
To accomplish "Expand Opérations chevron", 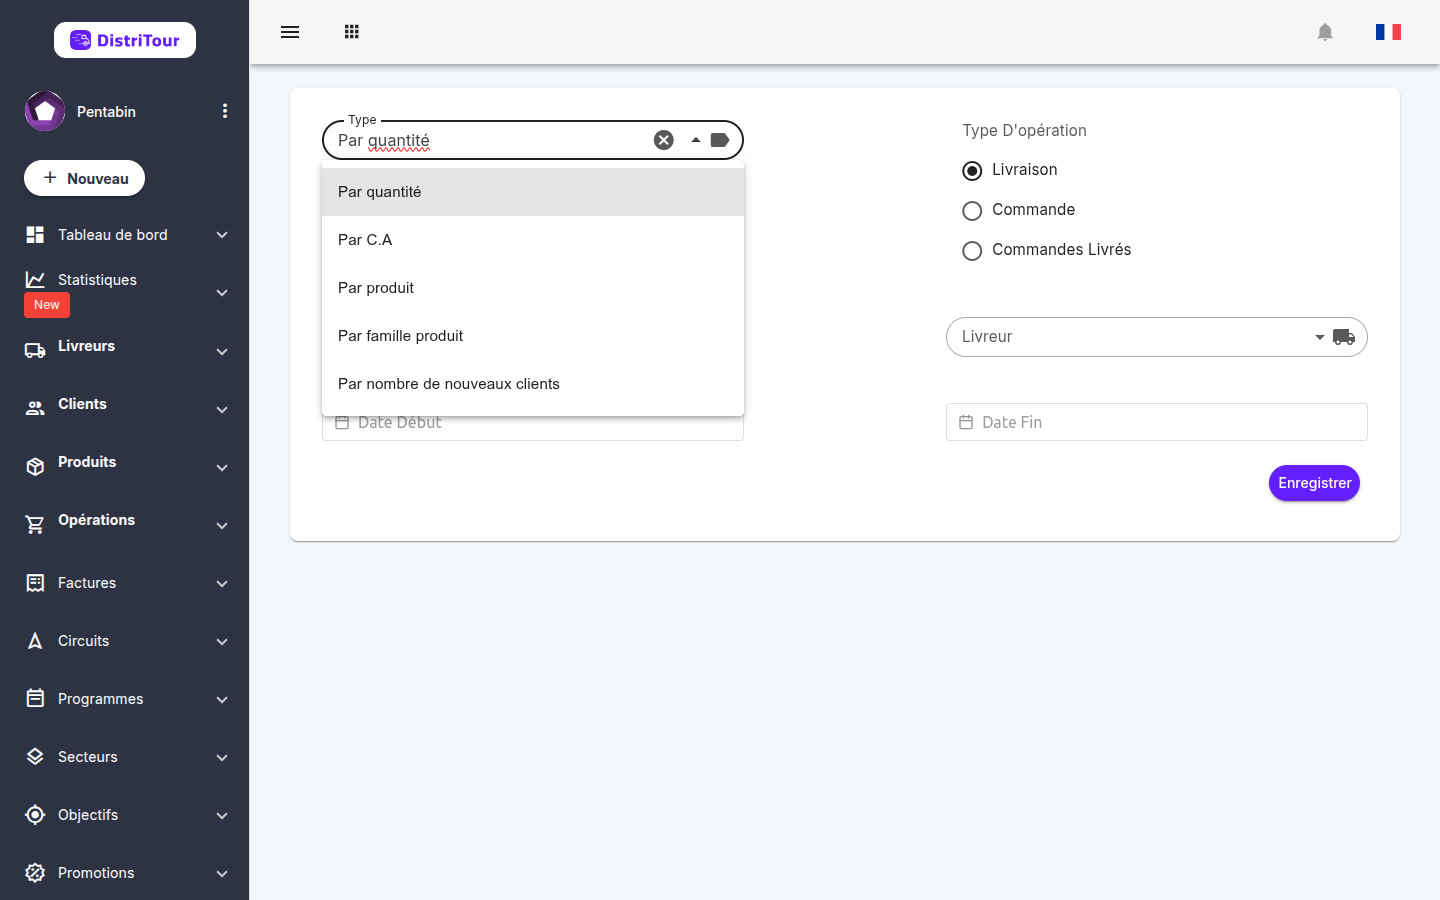I will [222, 526].
